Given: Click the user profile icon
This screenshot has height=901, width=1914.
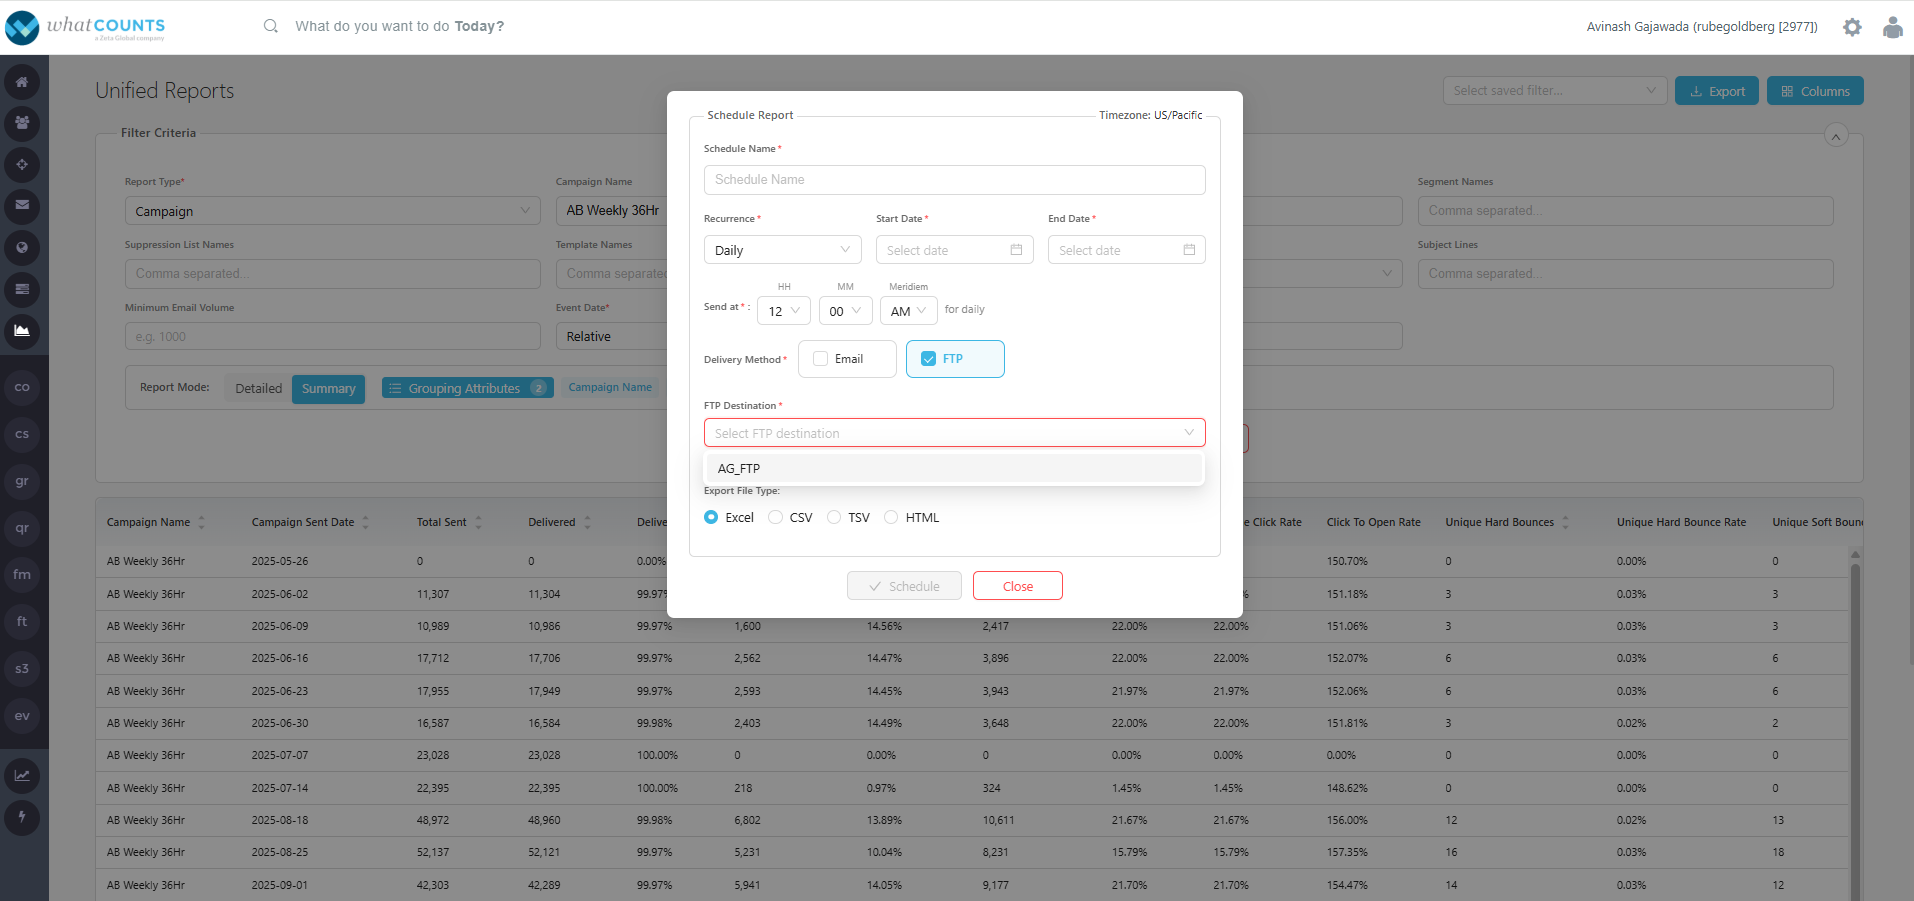Looking at the screenshot, I should (x=1892, y=27).
